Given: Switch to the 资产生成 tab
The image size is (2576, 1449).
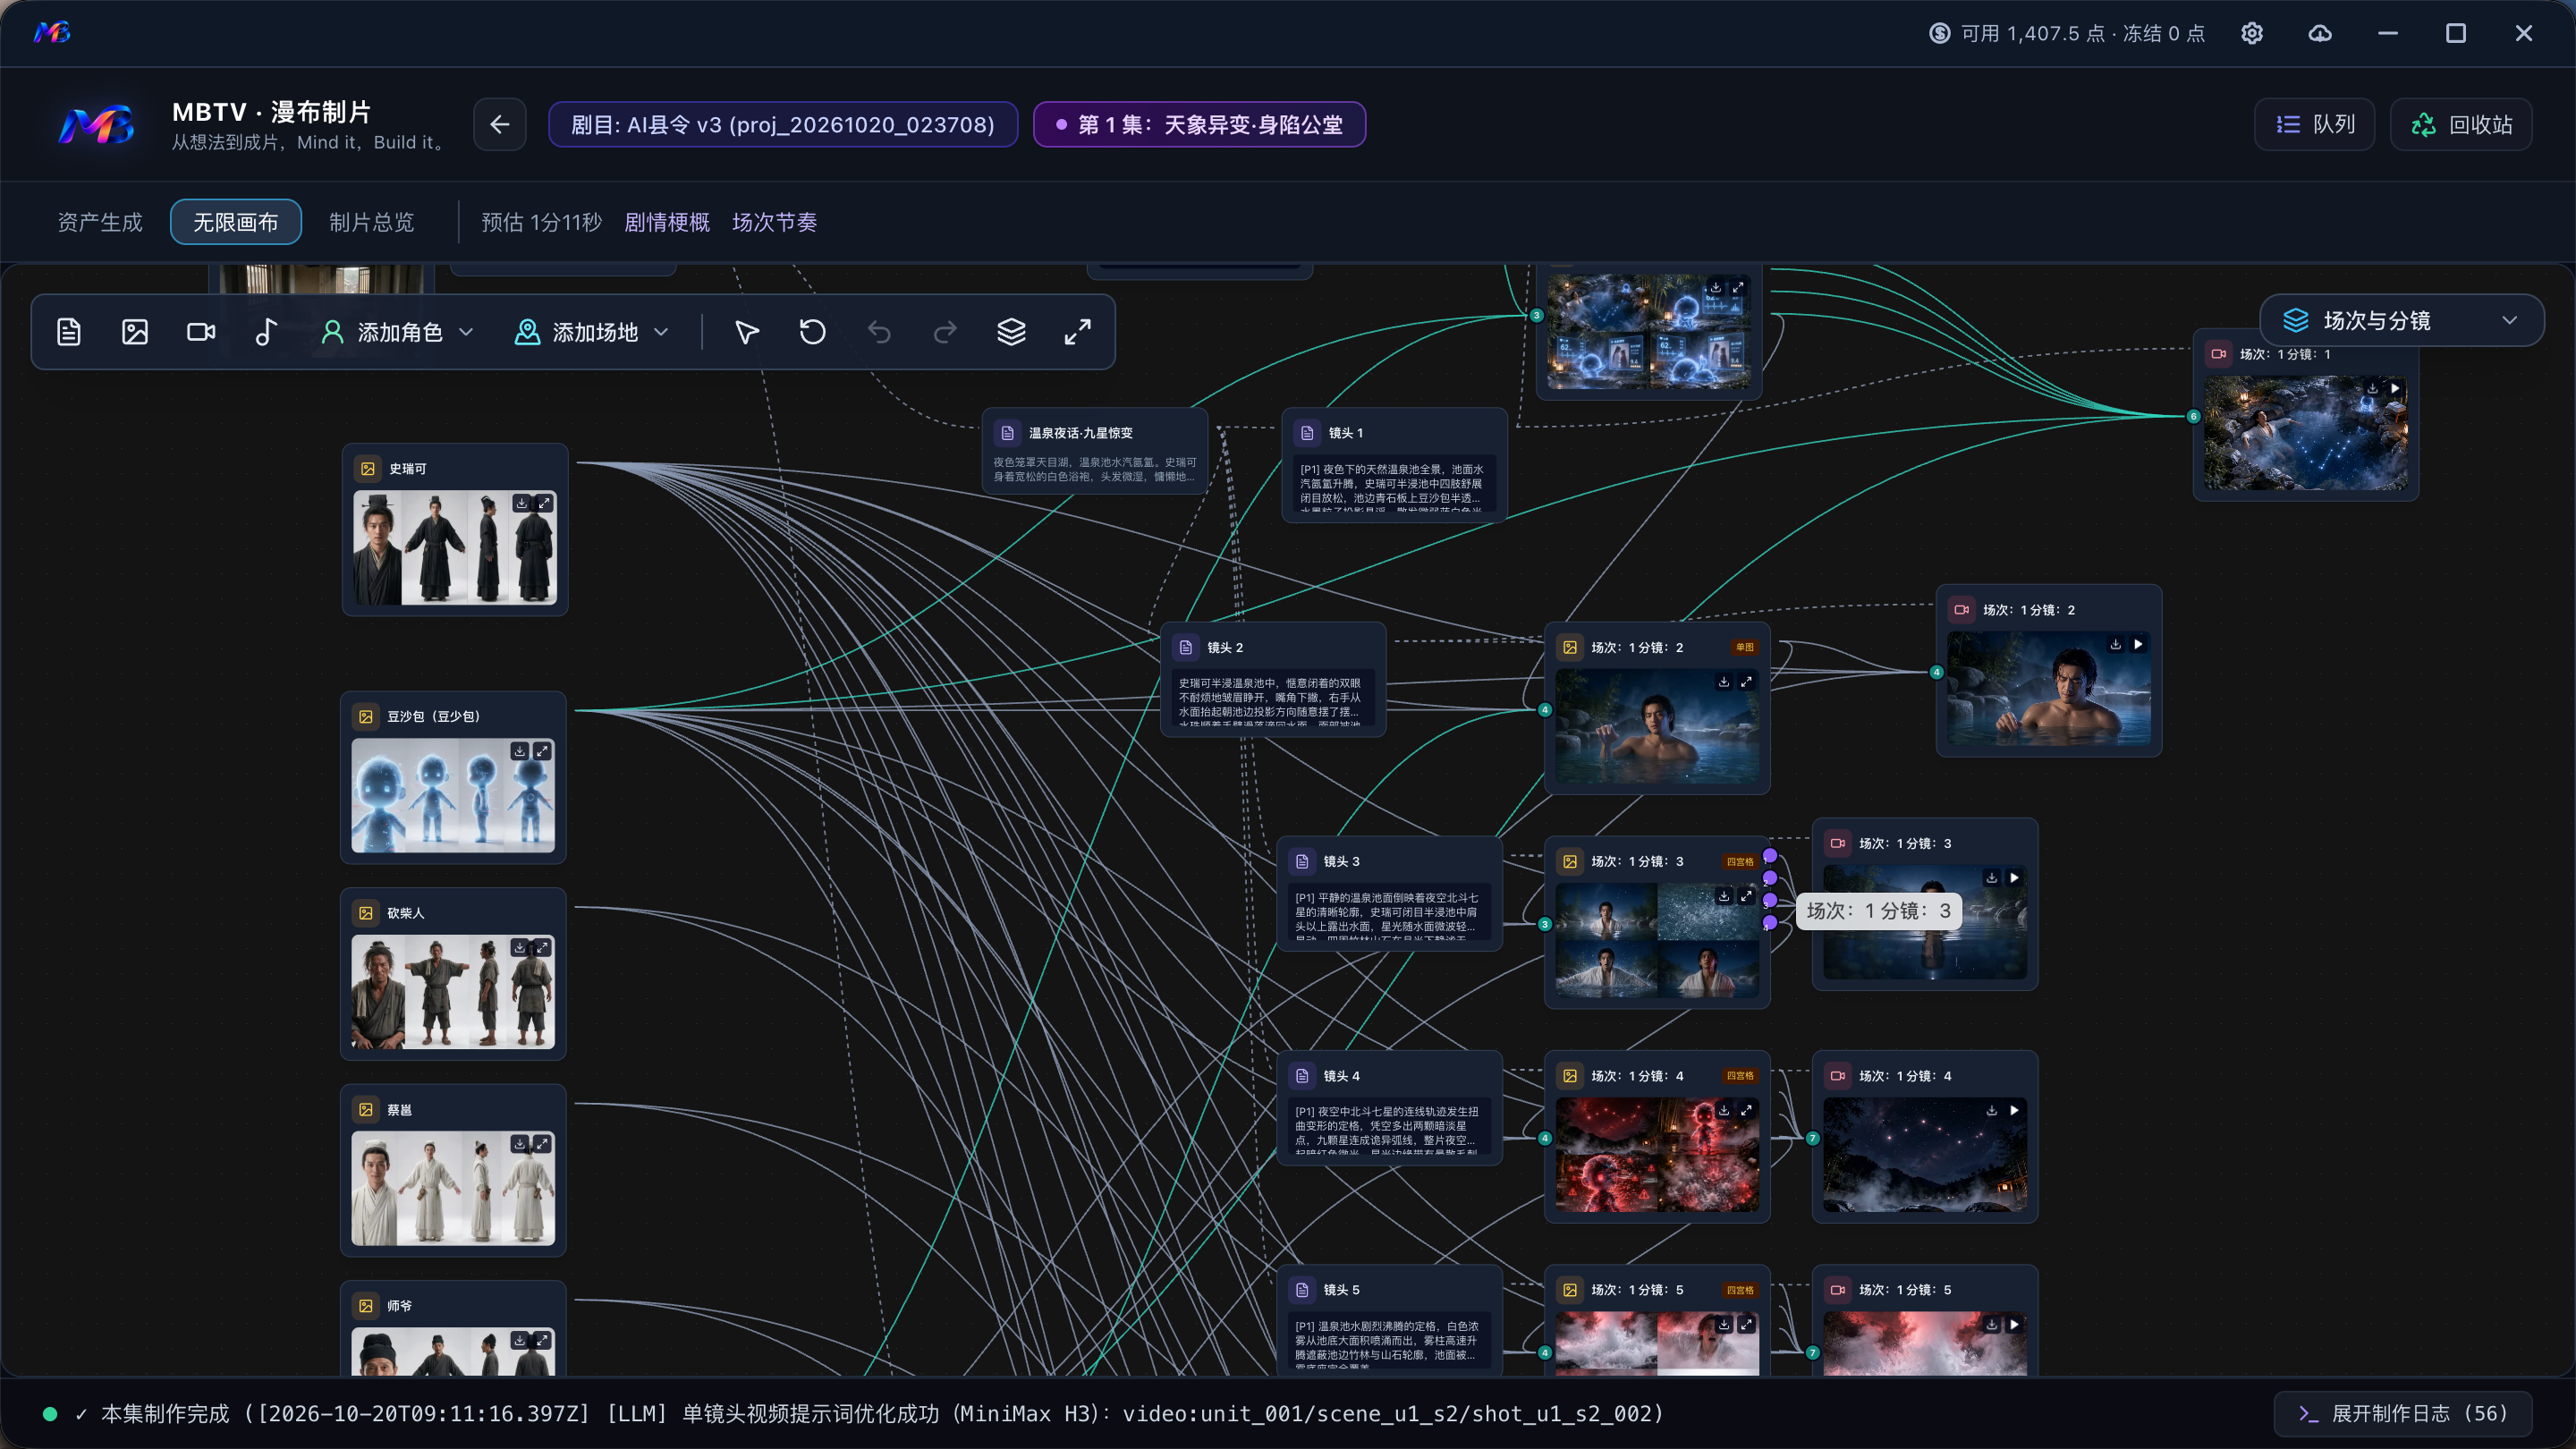Looking at the screenshot, I should (100, 222).
